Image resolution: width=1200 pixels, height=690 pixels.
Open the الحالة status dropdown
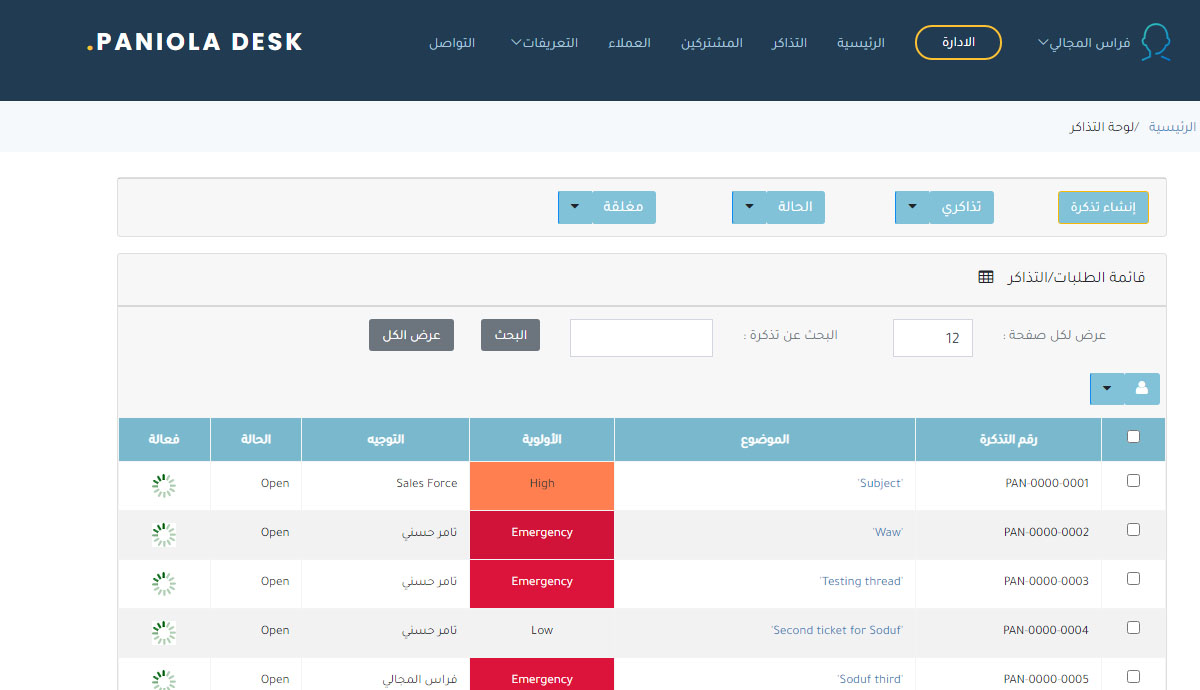click(x=749, y=208)
